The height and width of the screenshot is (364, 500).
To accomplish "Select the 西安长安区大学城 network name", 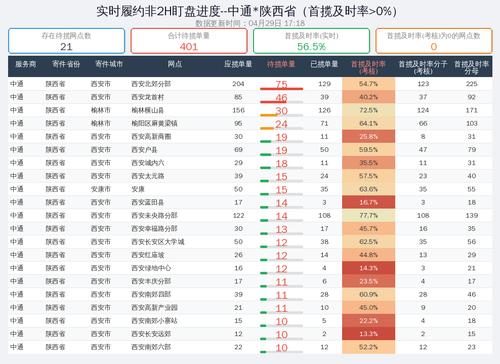I will point(158,242).
